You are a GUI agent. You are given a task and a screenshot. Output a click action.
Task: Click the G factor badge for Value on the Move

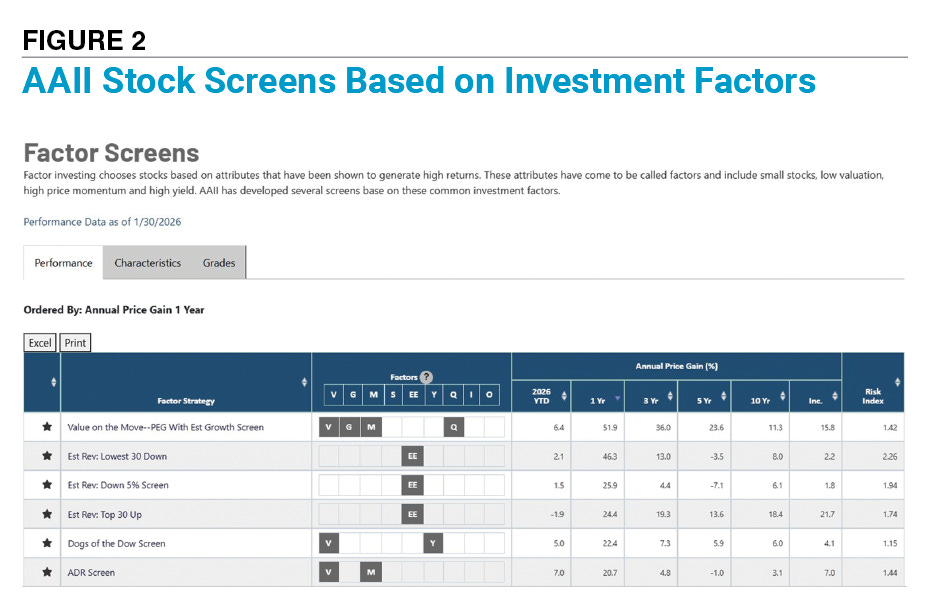pyautogui.click(x=350, y=426)
